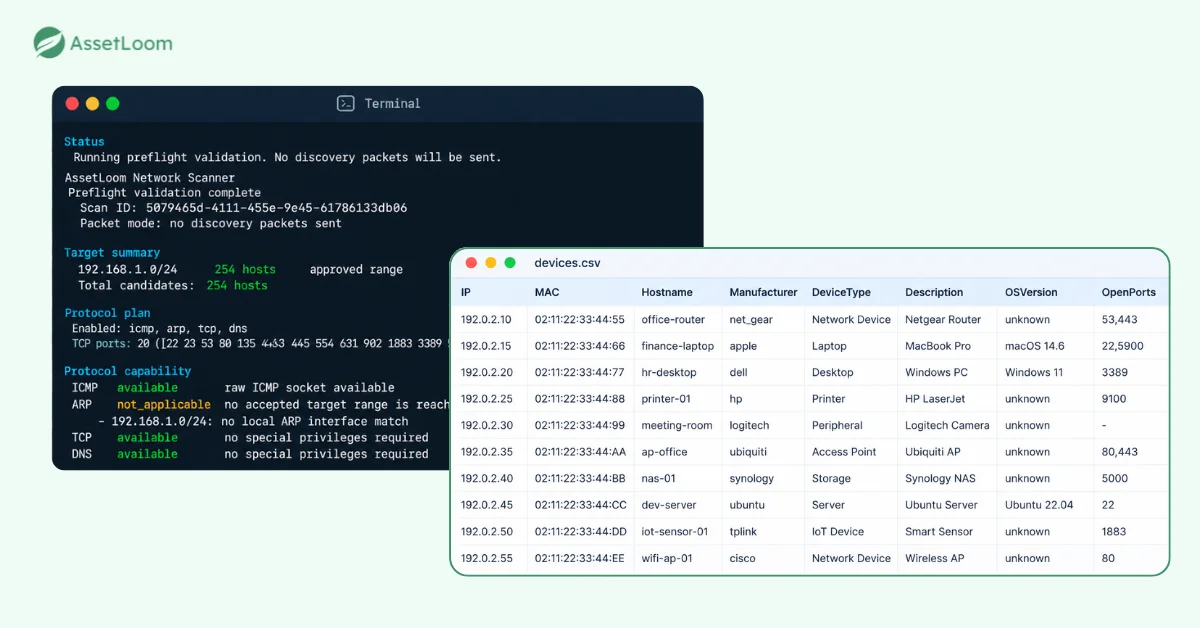Click the Manufacturer column header
This screenshot has width=1200, height=628.
coord(764,293)
